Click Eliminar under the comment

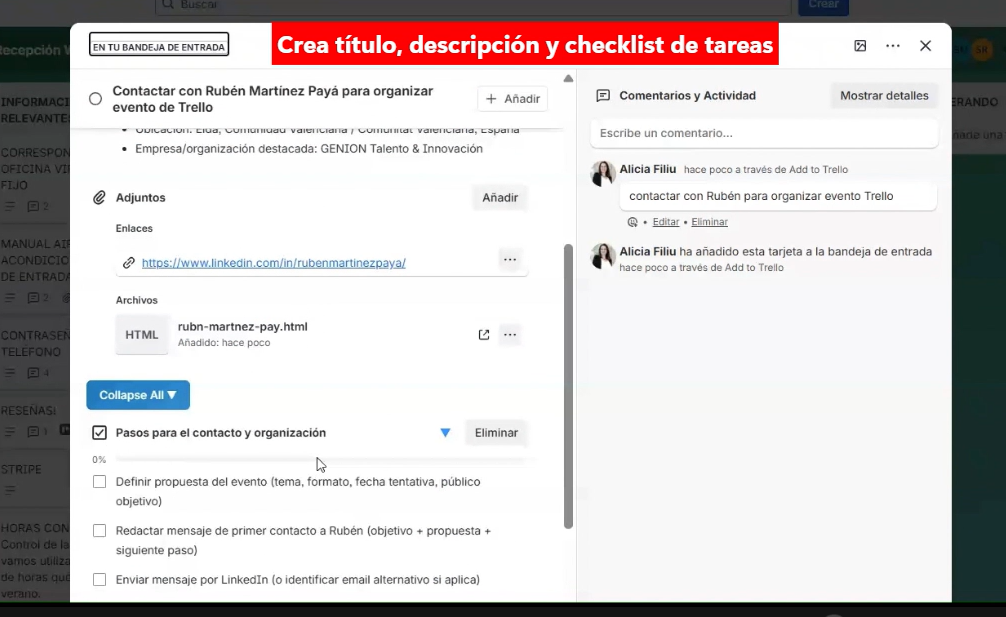pyautogui.click(x=709, y=222)
